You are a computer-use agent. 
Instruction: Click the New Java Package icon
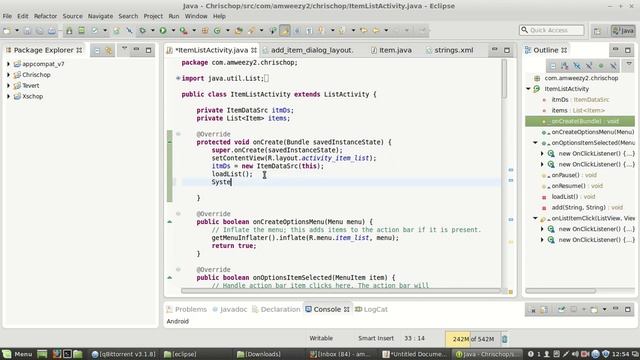coord(205,31)
